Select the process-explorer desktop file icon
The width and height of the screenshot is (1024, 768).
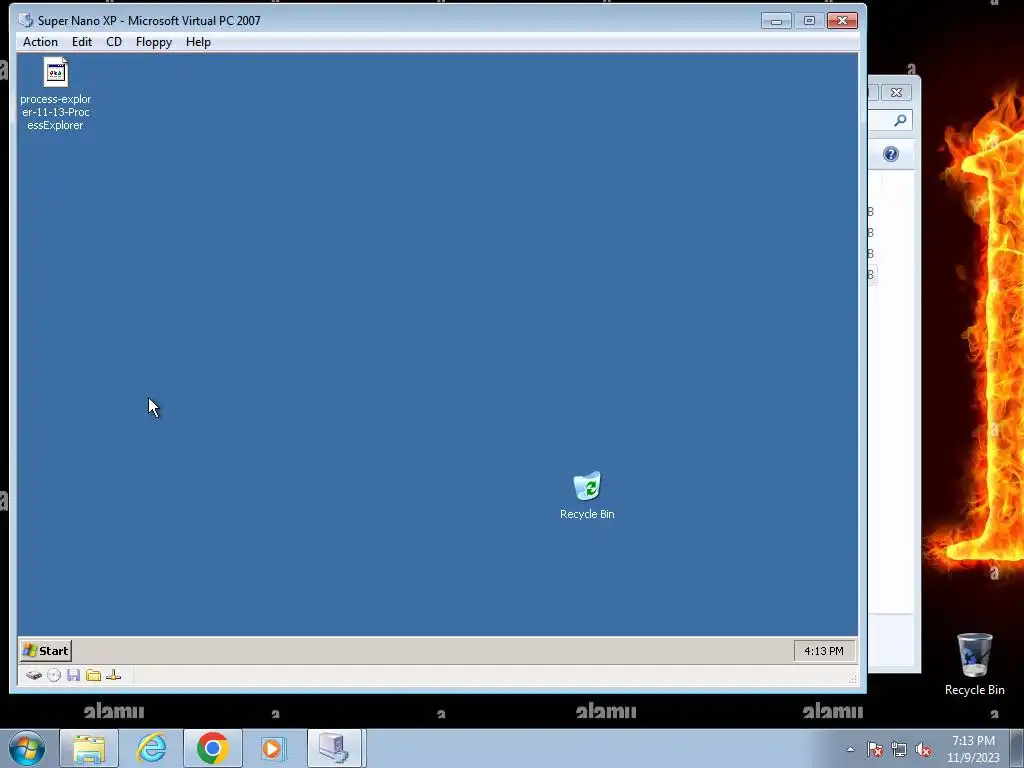(56, 94)
